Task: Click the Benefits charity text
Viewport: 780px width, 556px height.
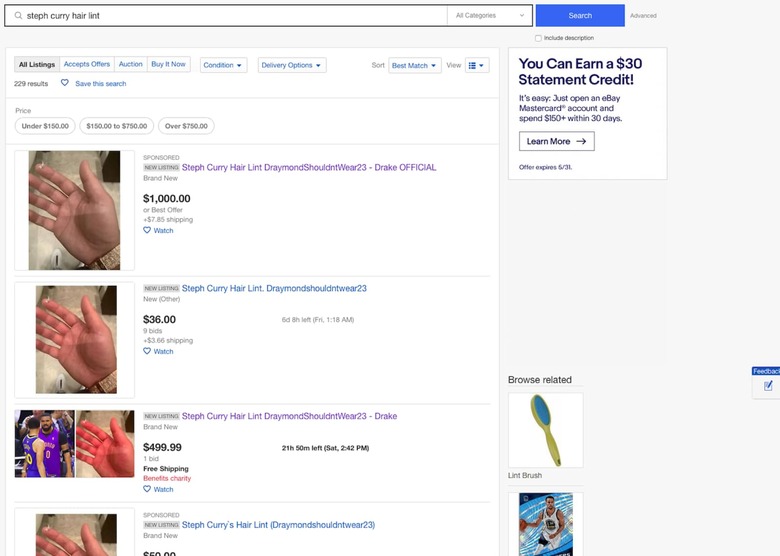Action: click(x=167, y=478)
